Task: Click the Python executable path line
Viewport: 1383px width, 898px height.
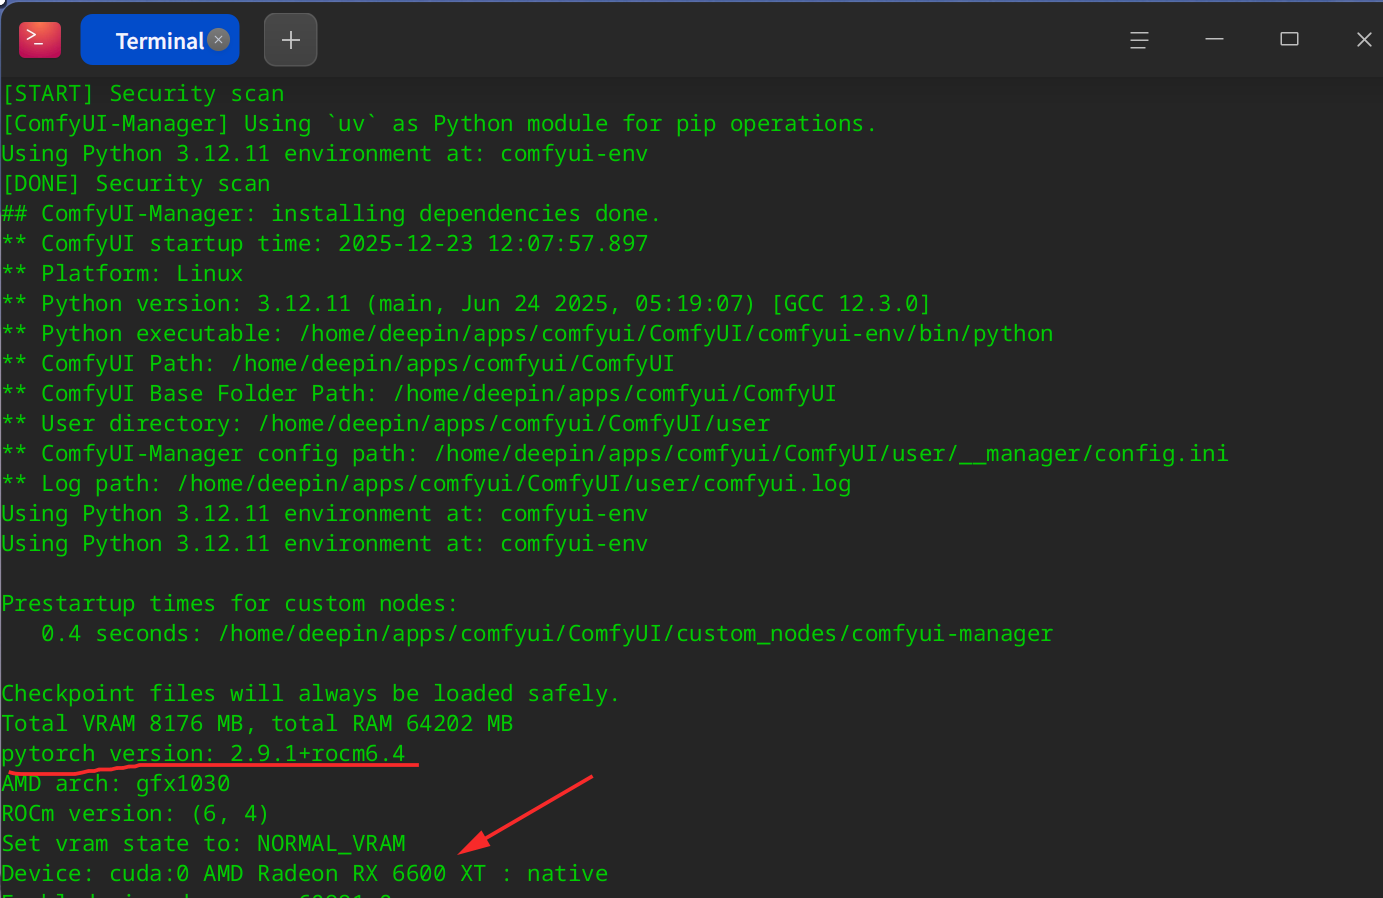Action: point(527,334)
